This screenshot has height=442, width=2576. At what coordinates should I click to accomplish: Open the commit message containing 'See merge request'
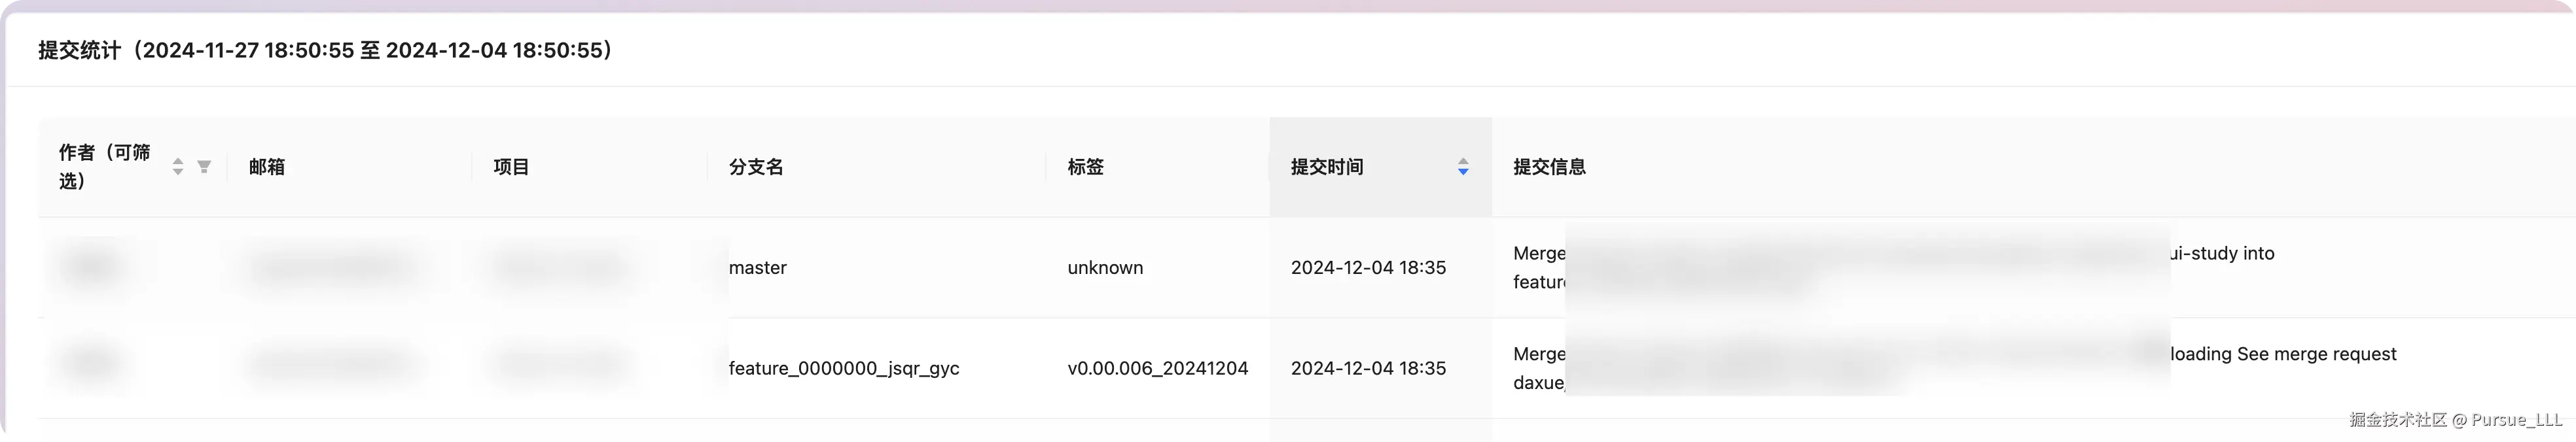pyautogui.click(x=2283, y=354)
